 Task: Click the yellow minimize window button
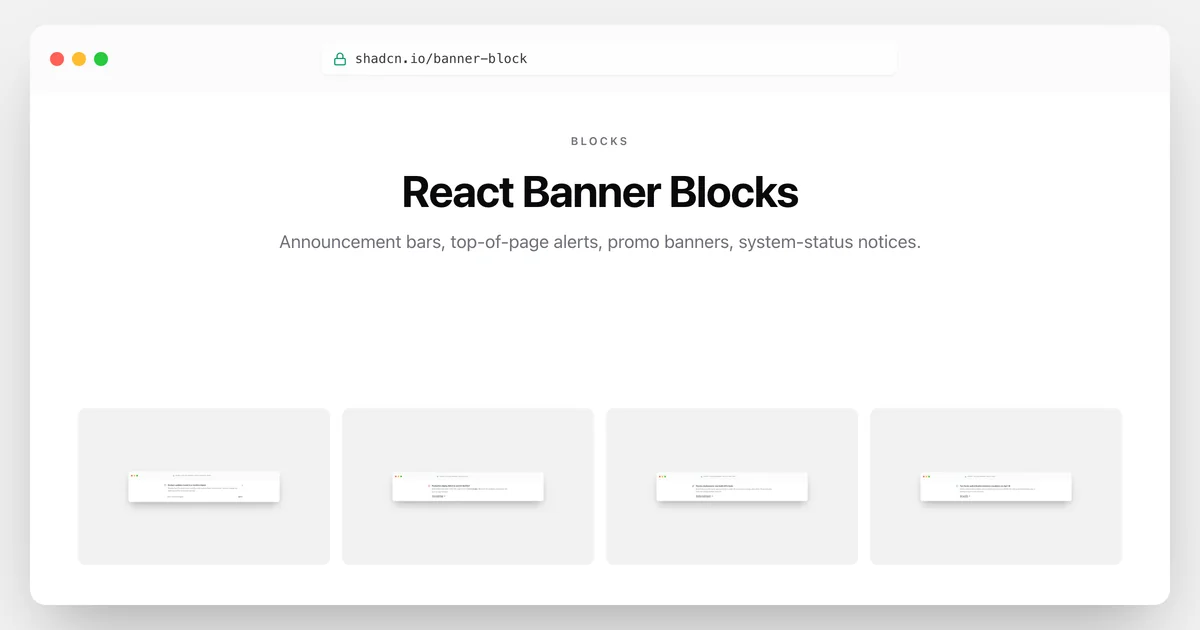[79, 59]
